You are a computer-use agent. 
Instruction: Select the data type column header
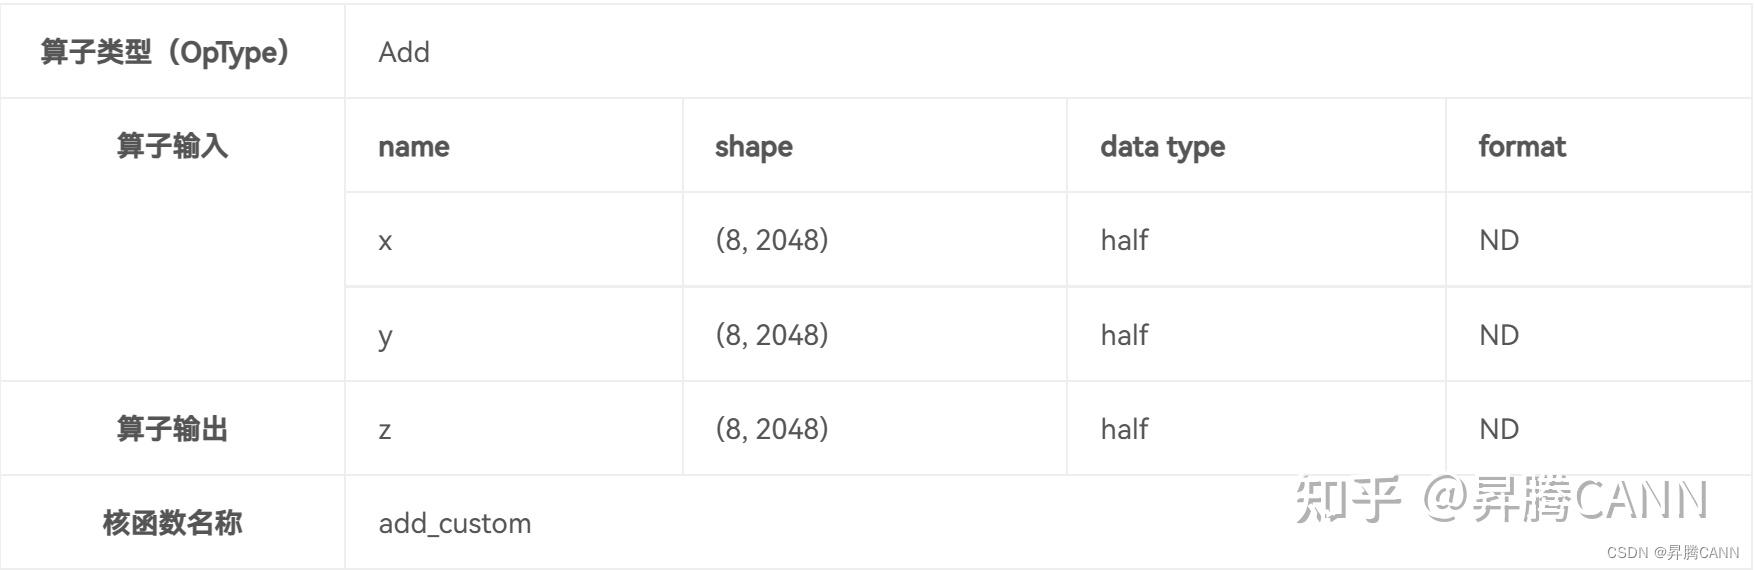[x=1162, y=146]
